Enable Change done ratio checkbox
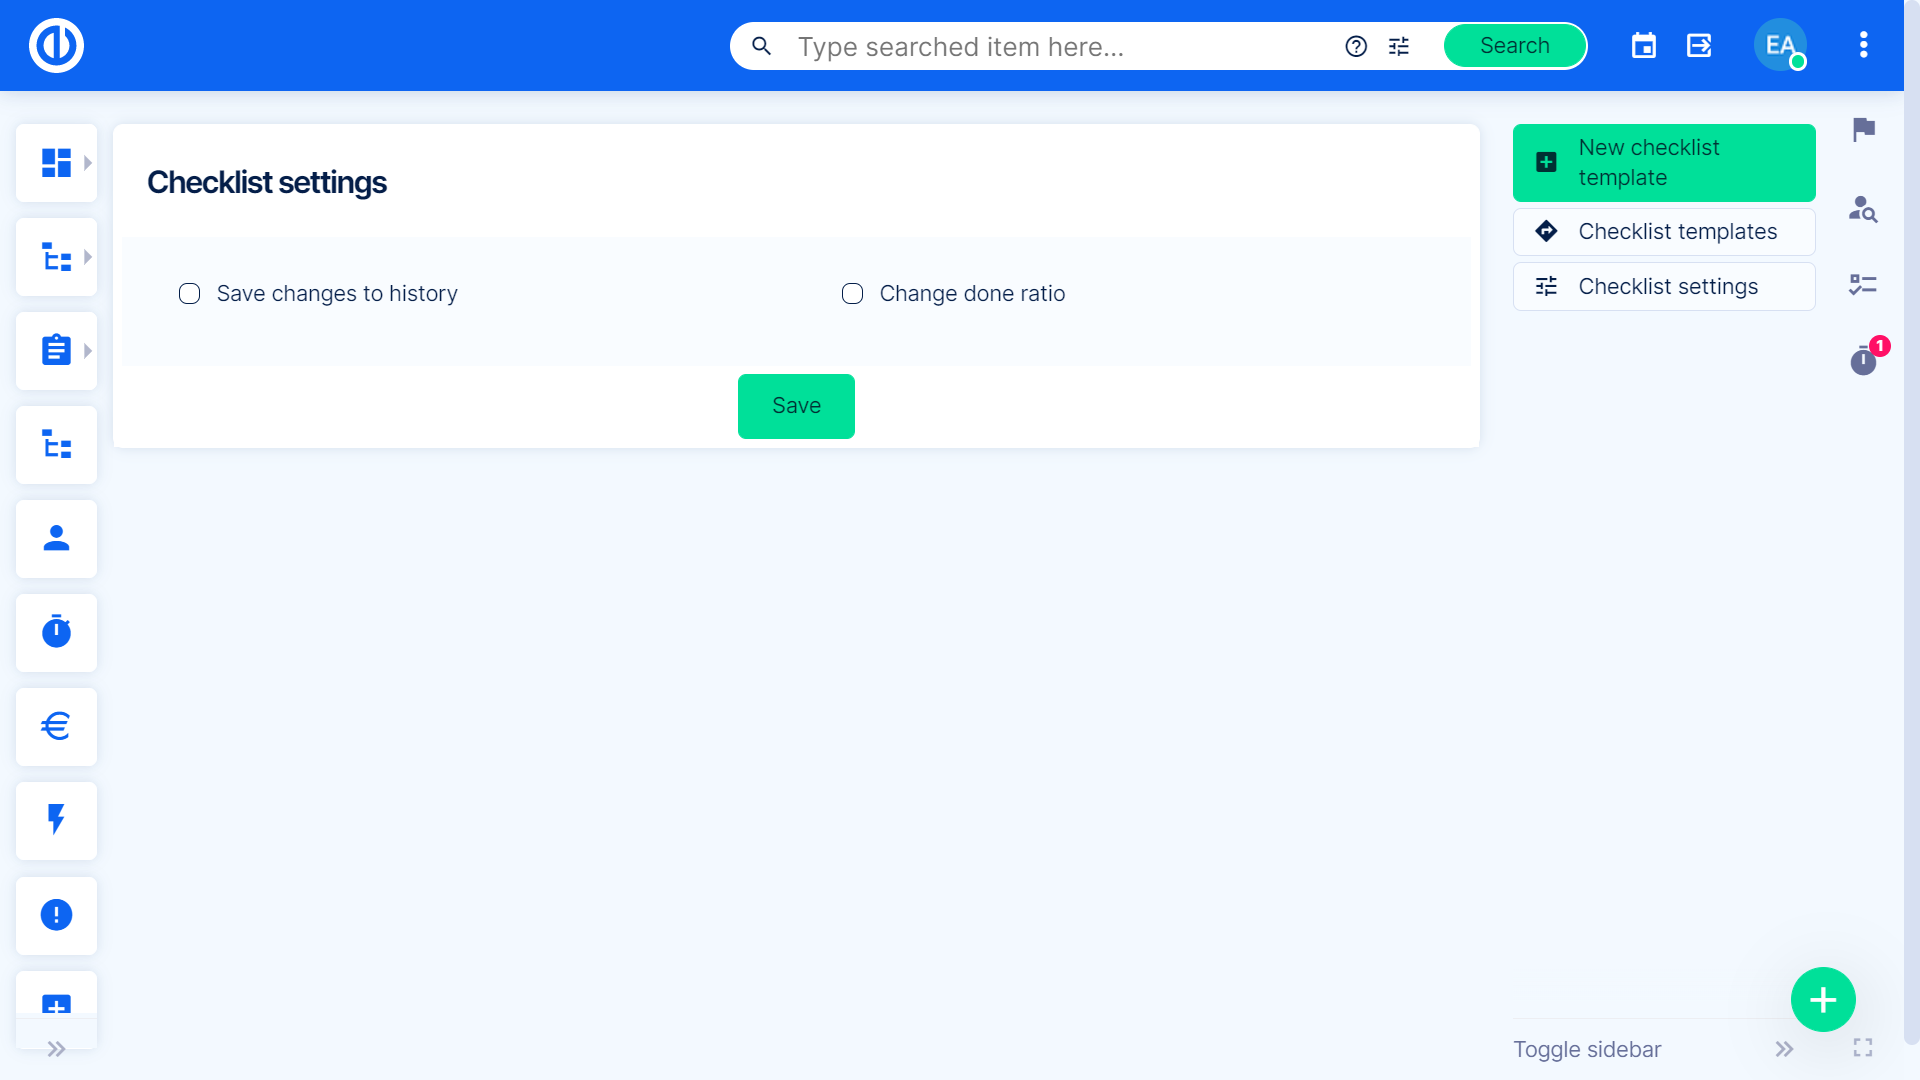This screenshot has height=1080, width=1920. tap(852, 293)
